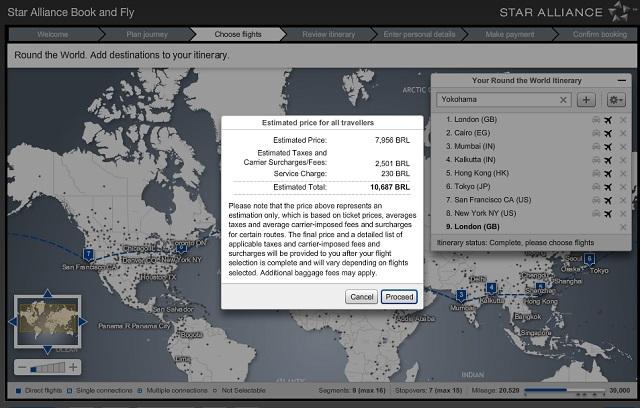Screen dimensions: 640x408
Task: Go to the Make payment step tab
Action: pyautogui.click(x=510, y=35)
